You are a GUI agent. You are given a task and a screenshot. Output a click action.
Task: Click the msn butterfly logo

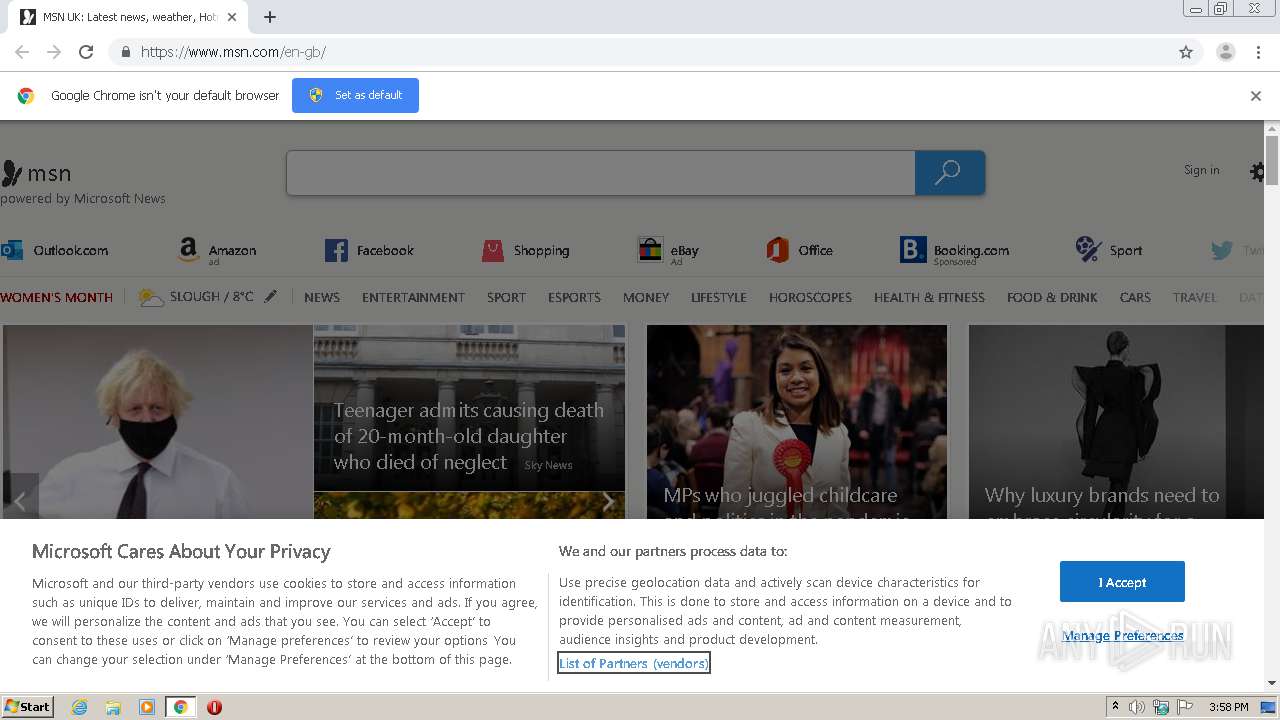coord(36,173)
